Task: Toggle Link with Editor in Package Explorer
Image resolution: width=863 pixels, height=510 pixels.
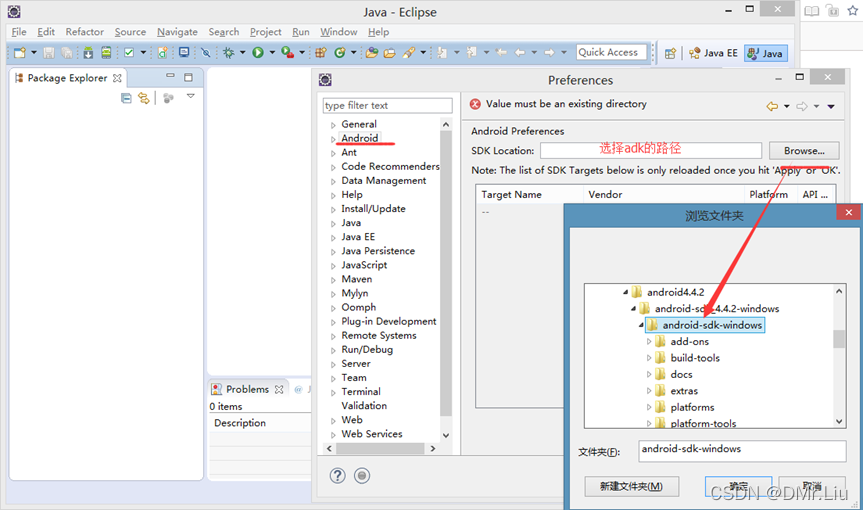Action: pos(144,98)
